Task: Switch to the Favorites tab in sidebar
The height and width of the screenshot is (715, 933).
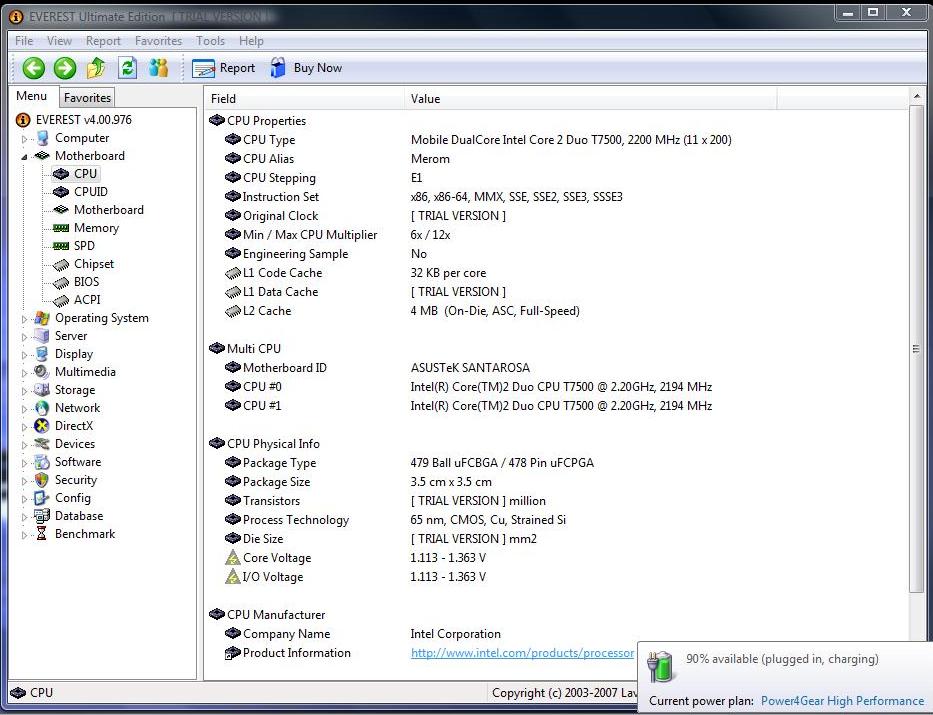Action: tap(87, 98)
